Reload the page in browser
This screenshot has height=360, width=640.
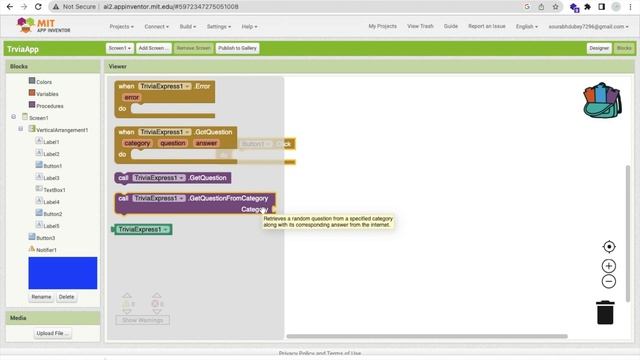point(38,7)
